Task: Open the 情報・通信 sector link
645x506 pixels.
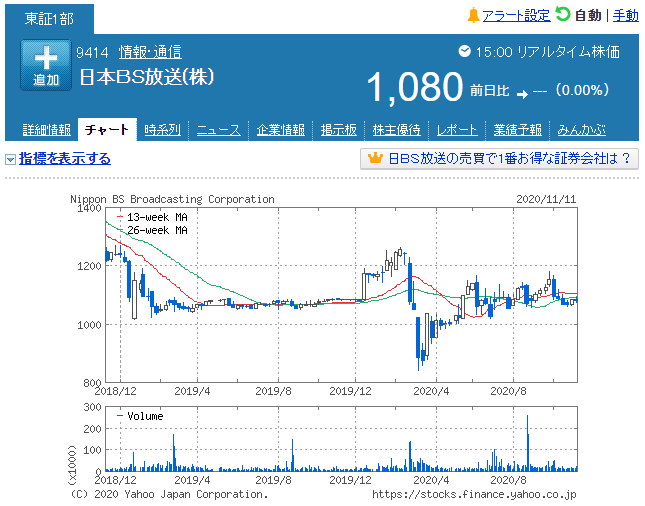Action: [x=150, y=52]
